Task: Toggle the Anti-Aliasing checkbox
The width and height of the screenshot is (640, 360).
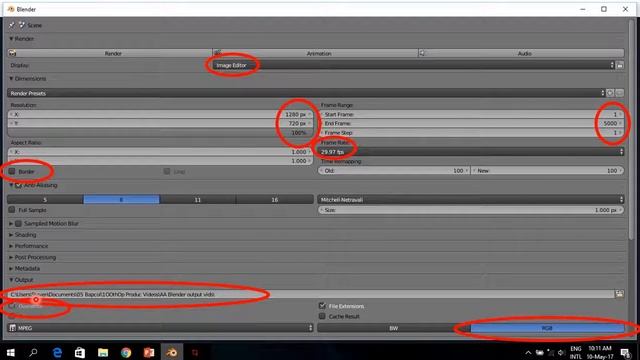Action: click(x=18, y=185)
